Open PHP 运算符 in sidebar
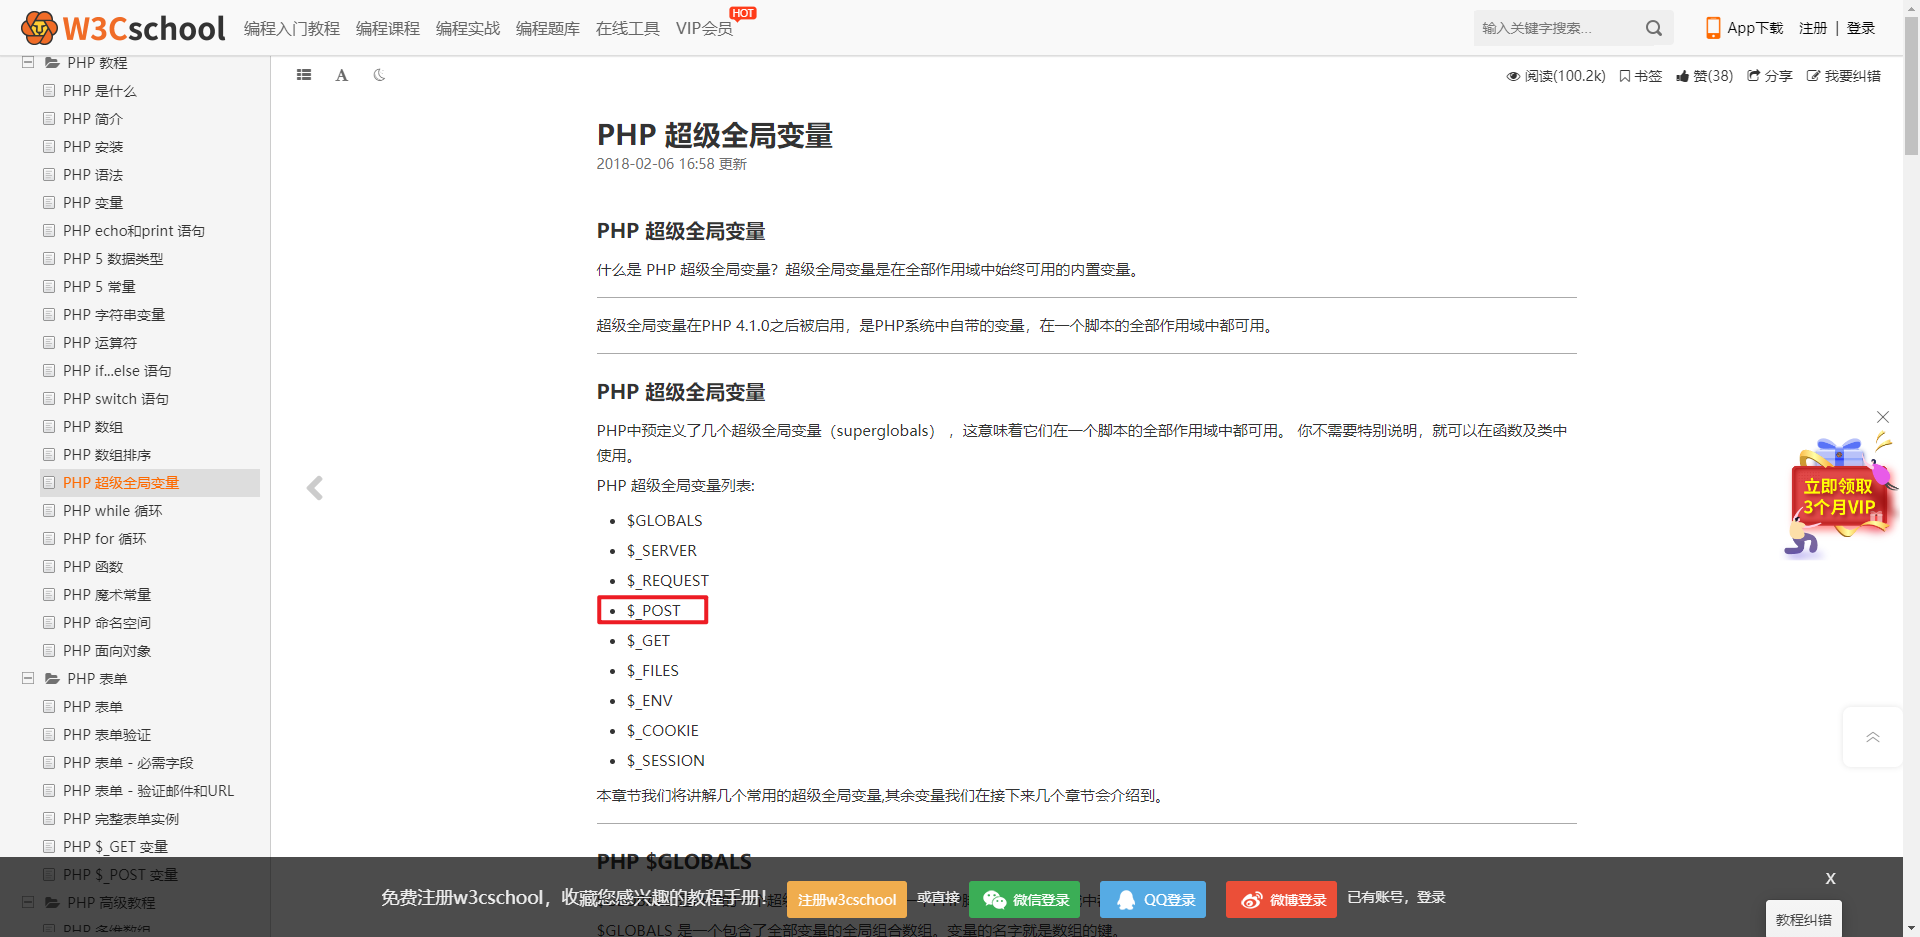Viewport: 1920px width, 937px height. pyautogui.click(x=100, y=343)
